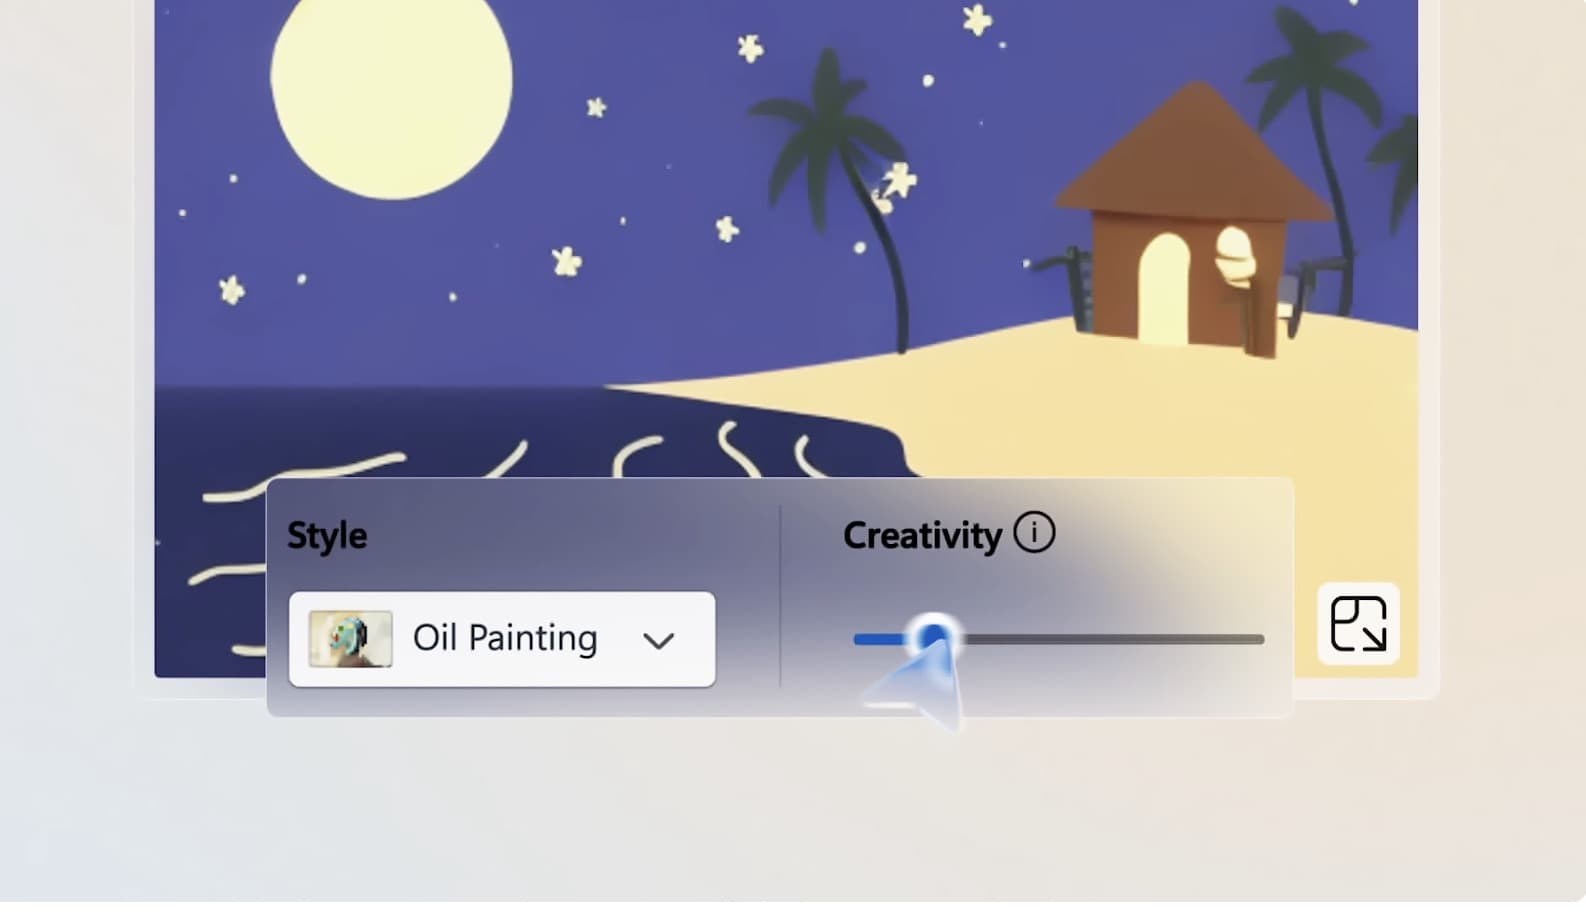Click the expand image icon button
1586x916 pixels.
[x=1358, y=624]
